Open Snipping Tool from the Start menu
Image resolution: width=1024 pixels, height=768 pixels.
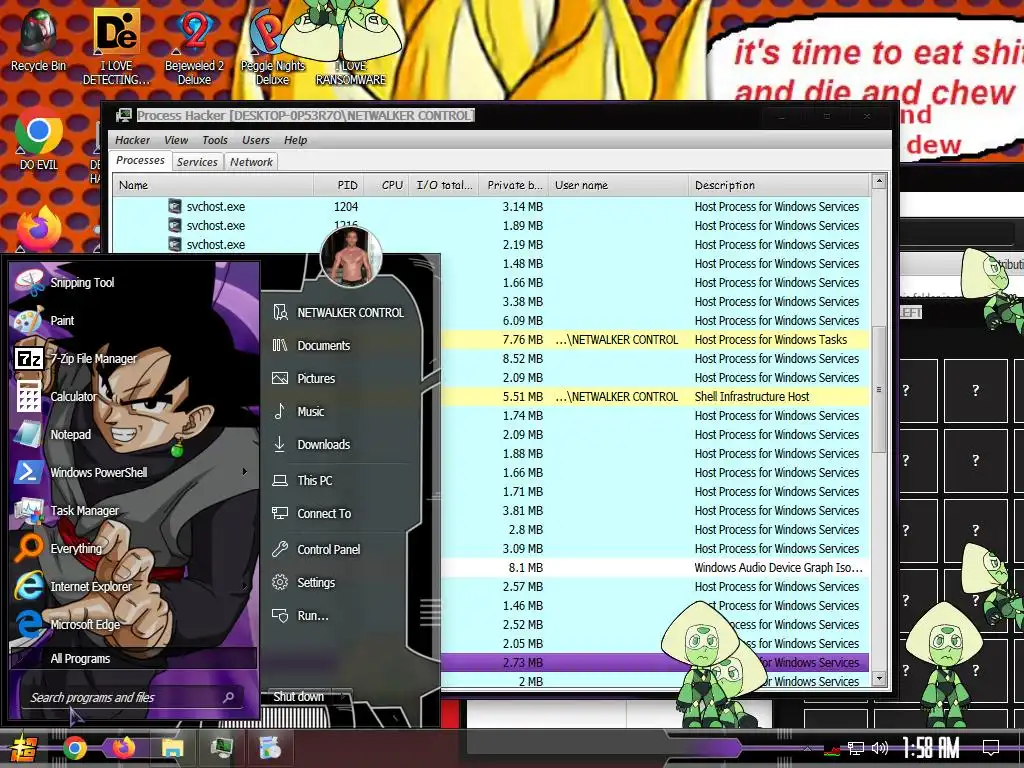pos(134,283)
